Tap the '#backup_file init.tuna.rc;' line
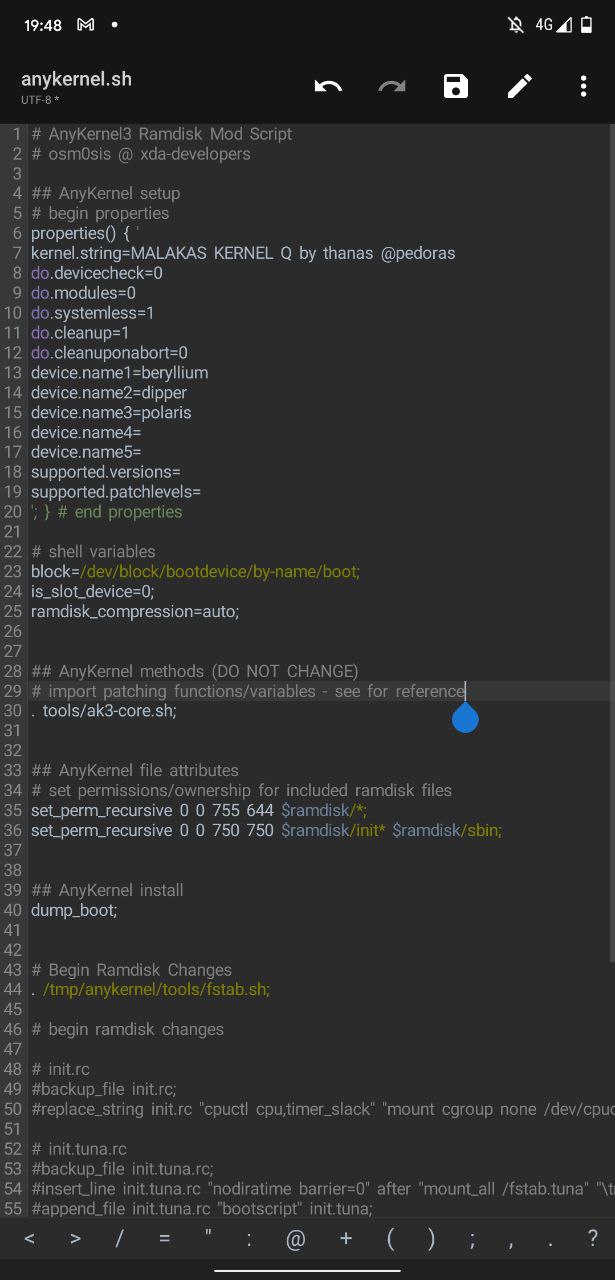The height and width of the screenshot is (1280, 615). click(122, 1169)
